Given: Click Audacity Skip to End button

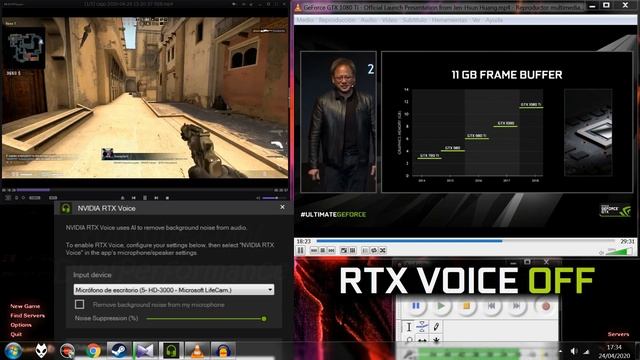Looking at the screenshot, I should tap(517, 306).
